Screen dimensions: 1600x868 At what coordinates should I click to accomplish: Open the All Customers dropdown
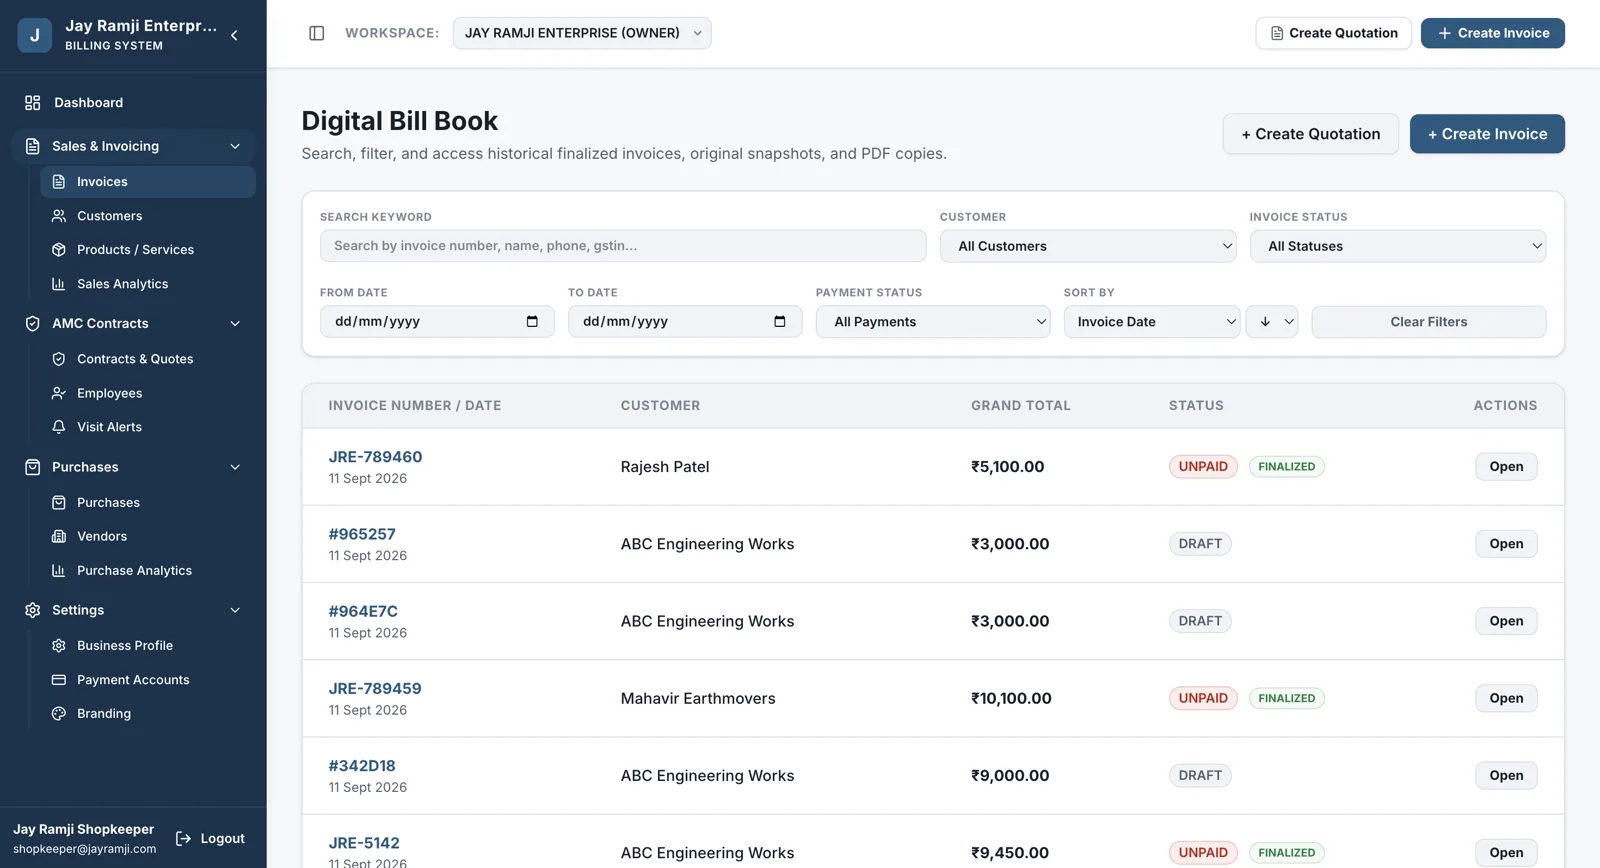1088,246
